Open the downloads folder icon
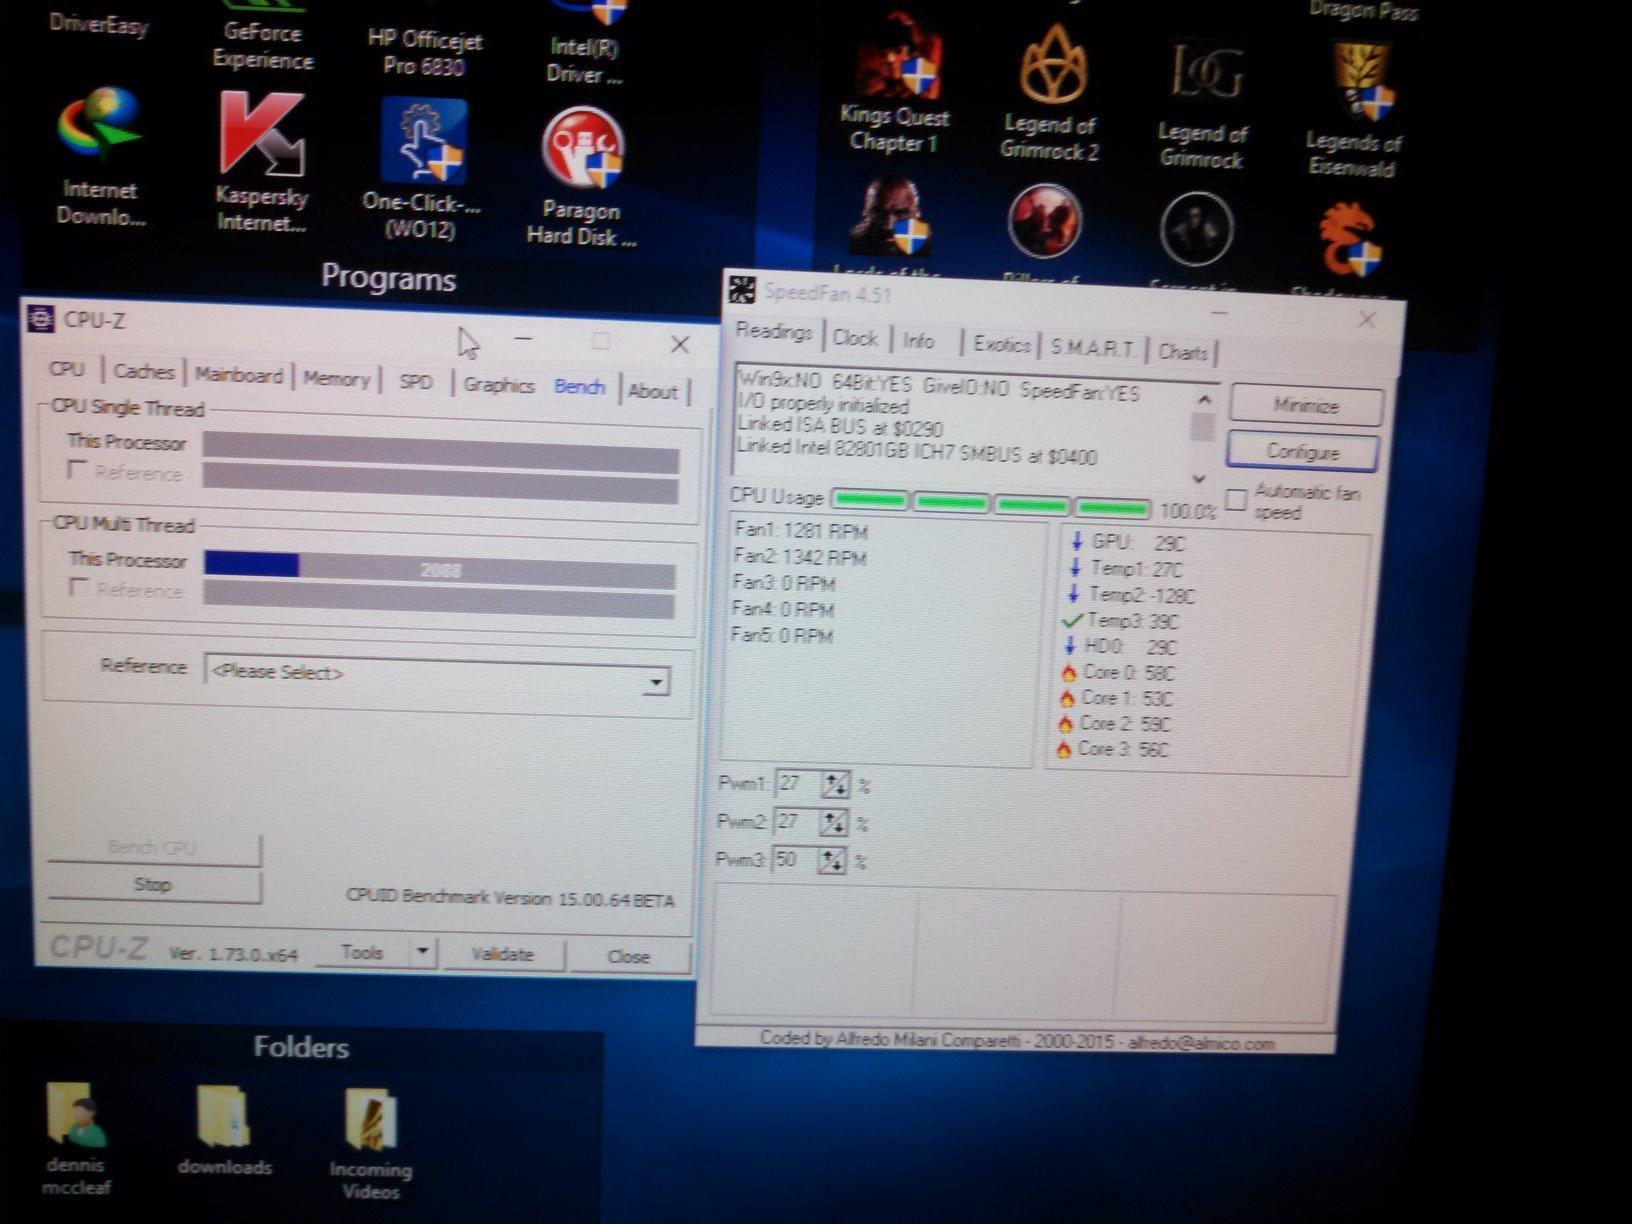The height and width of the screenshot is (1224, 1632). 224,1119
